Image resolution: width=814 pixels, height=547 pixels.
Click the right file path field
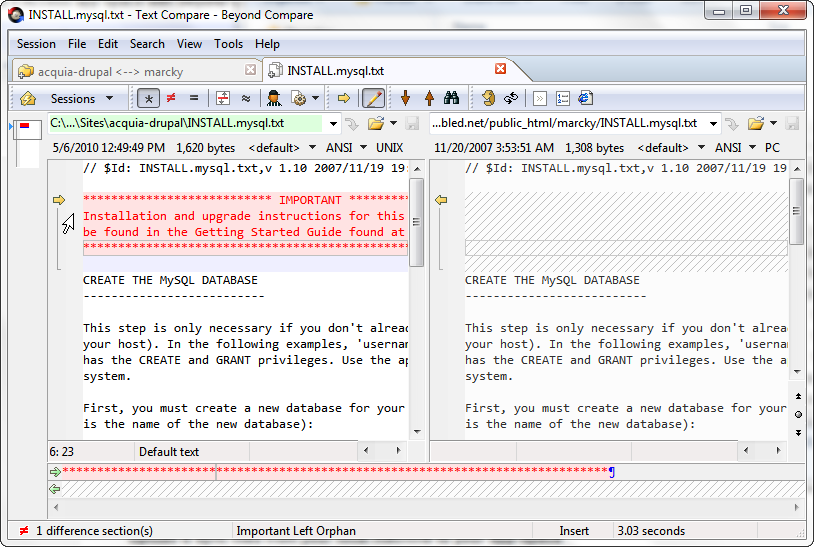click(568, 124)
